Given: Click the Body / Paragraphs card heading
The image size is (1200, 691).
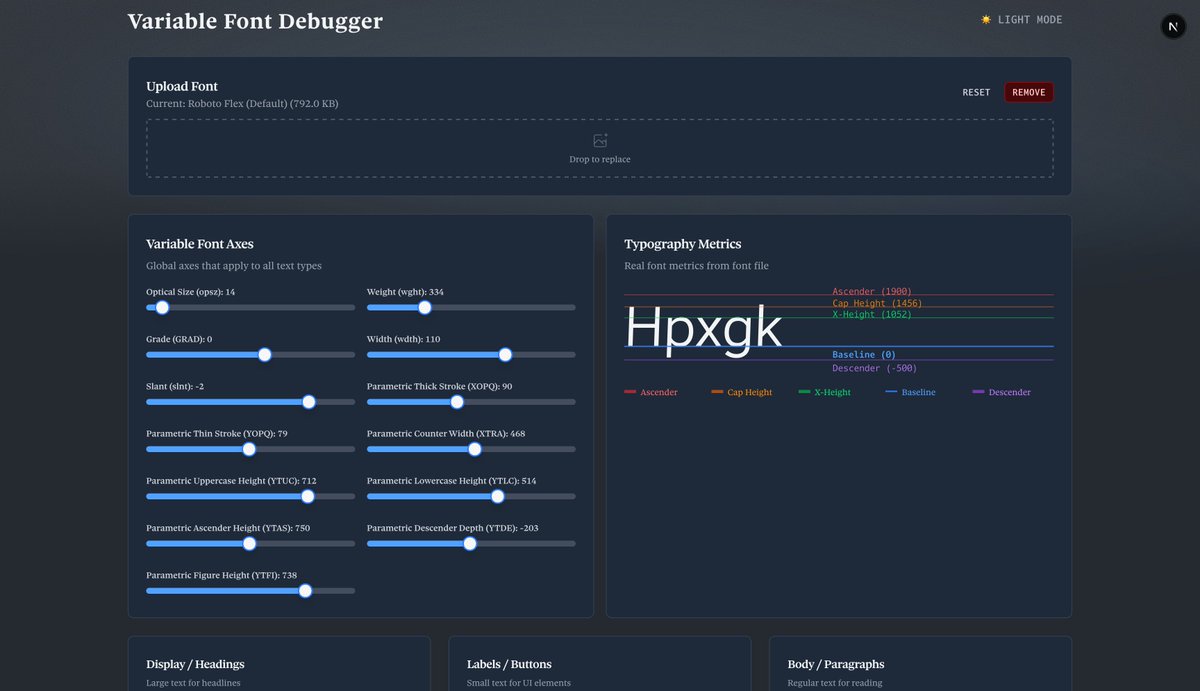Looking at the screenshot, I should click(x=836, y=664).
